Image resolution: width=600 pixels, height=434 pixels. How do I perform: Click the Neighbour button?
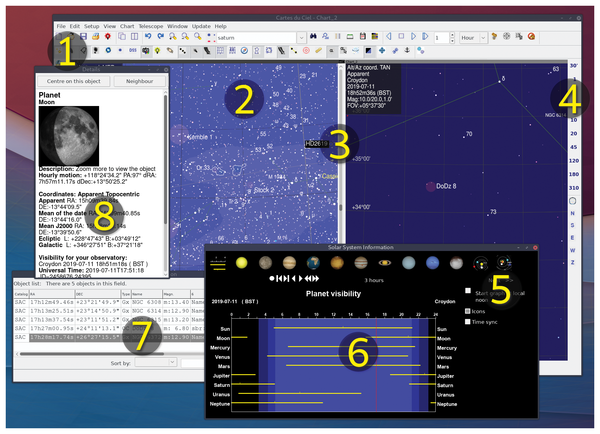(x=140, y=81)
